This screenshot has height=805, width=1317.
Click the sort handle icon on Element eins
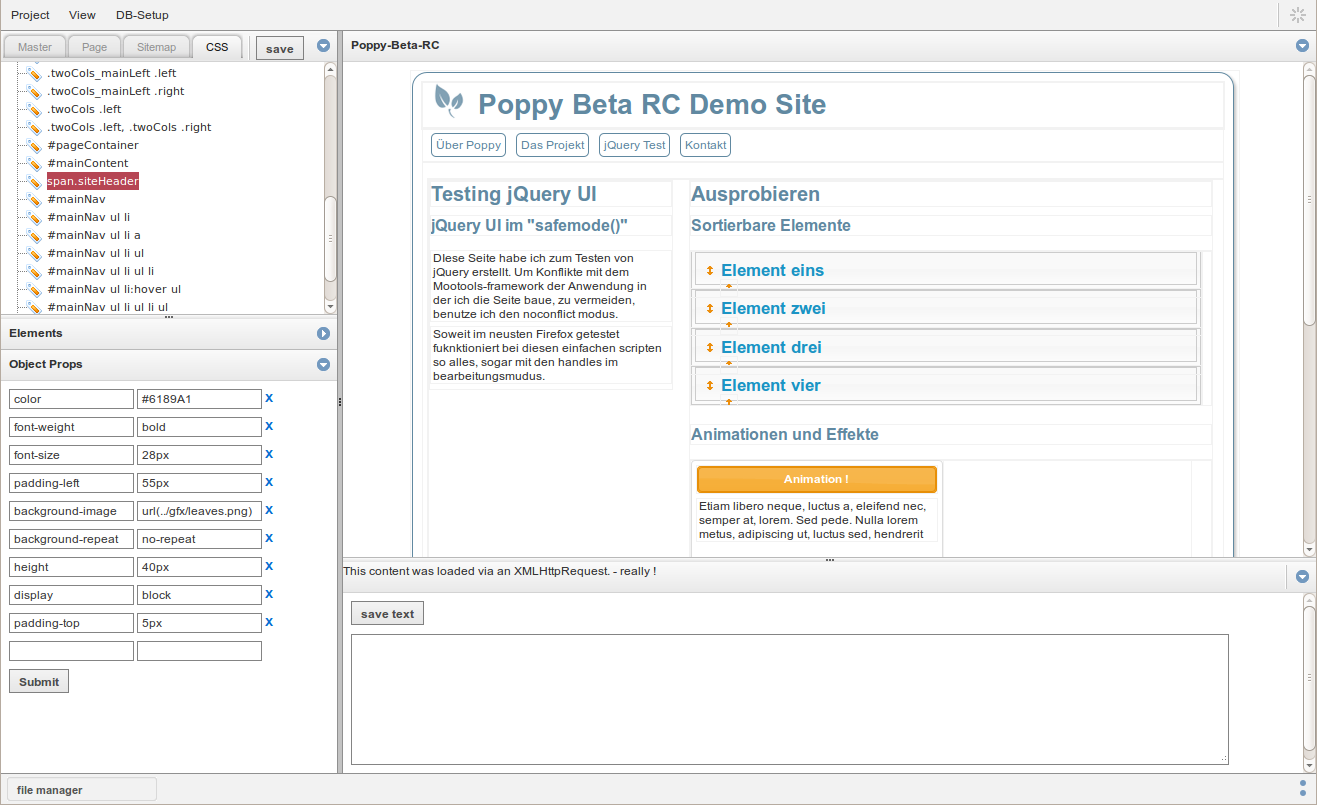click(x=709, y=269)
